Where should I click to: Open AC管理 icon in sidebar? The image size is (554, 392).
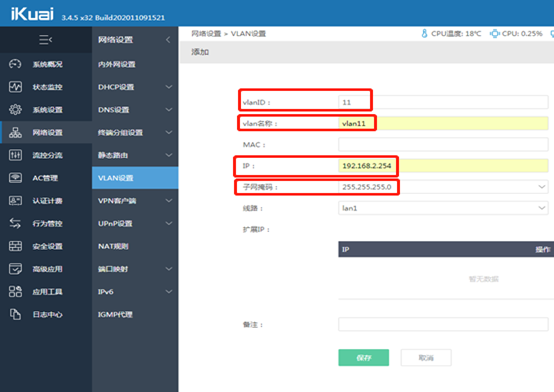click(x=15, y=178)
